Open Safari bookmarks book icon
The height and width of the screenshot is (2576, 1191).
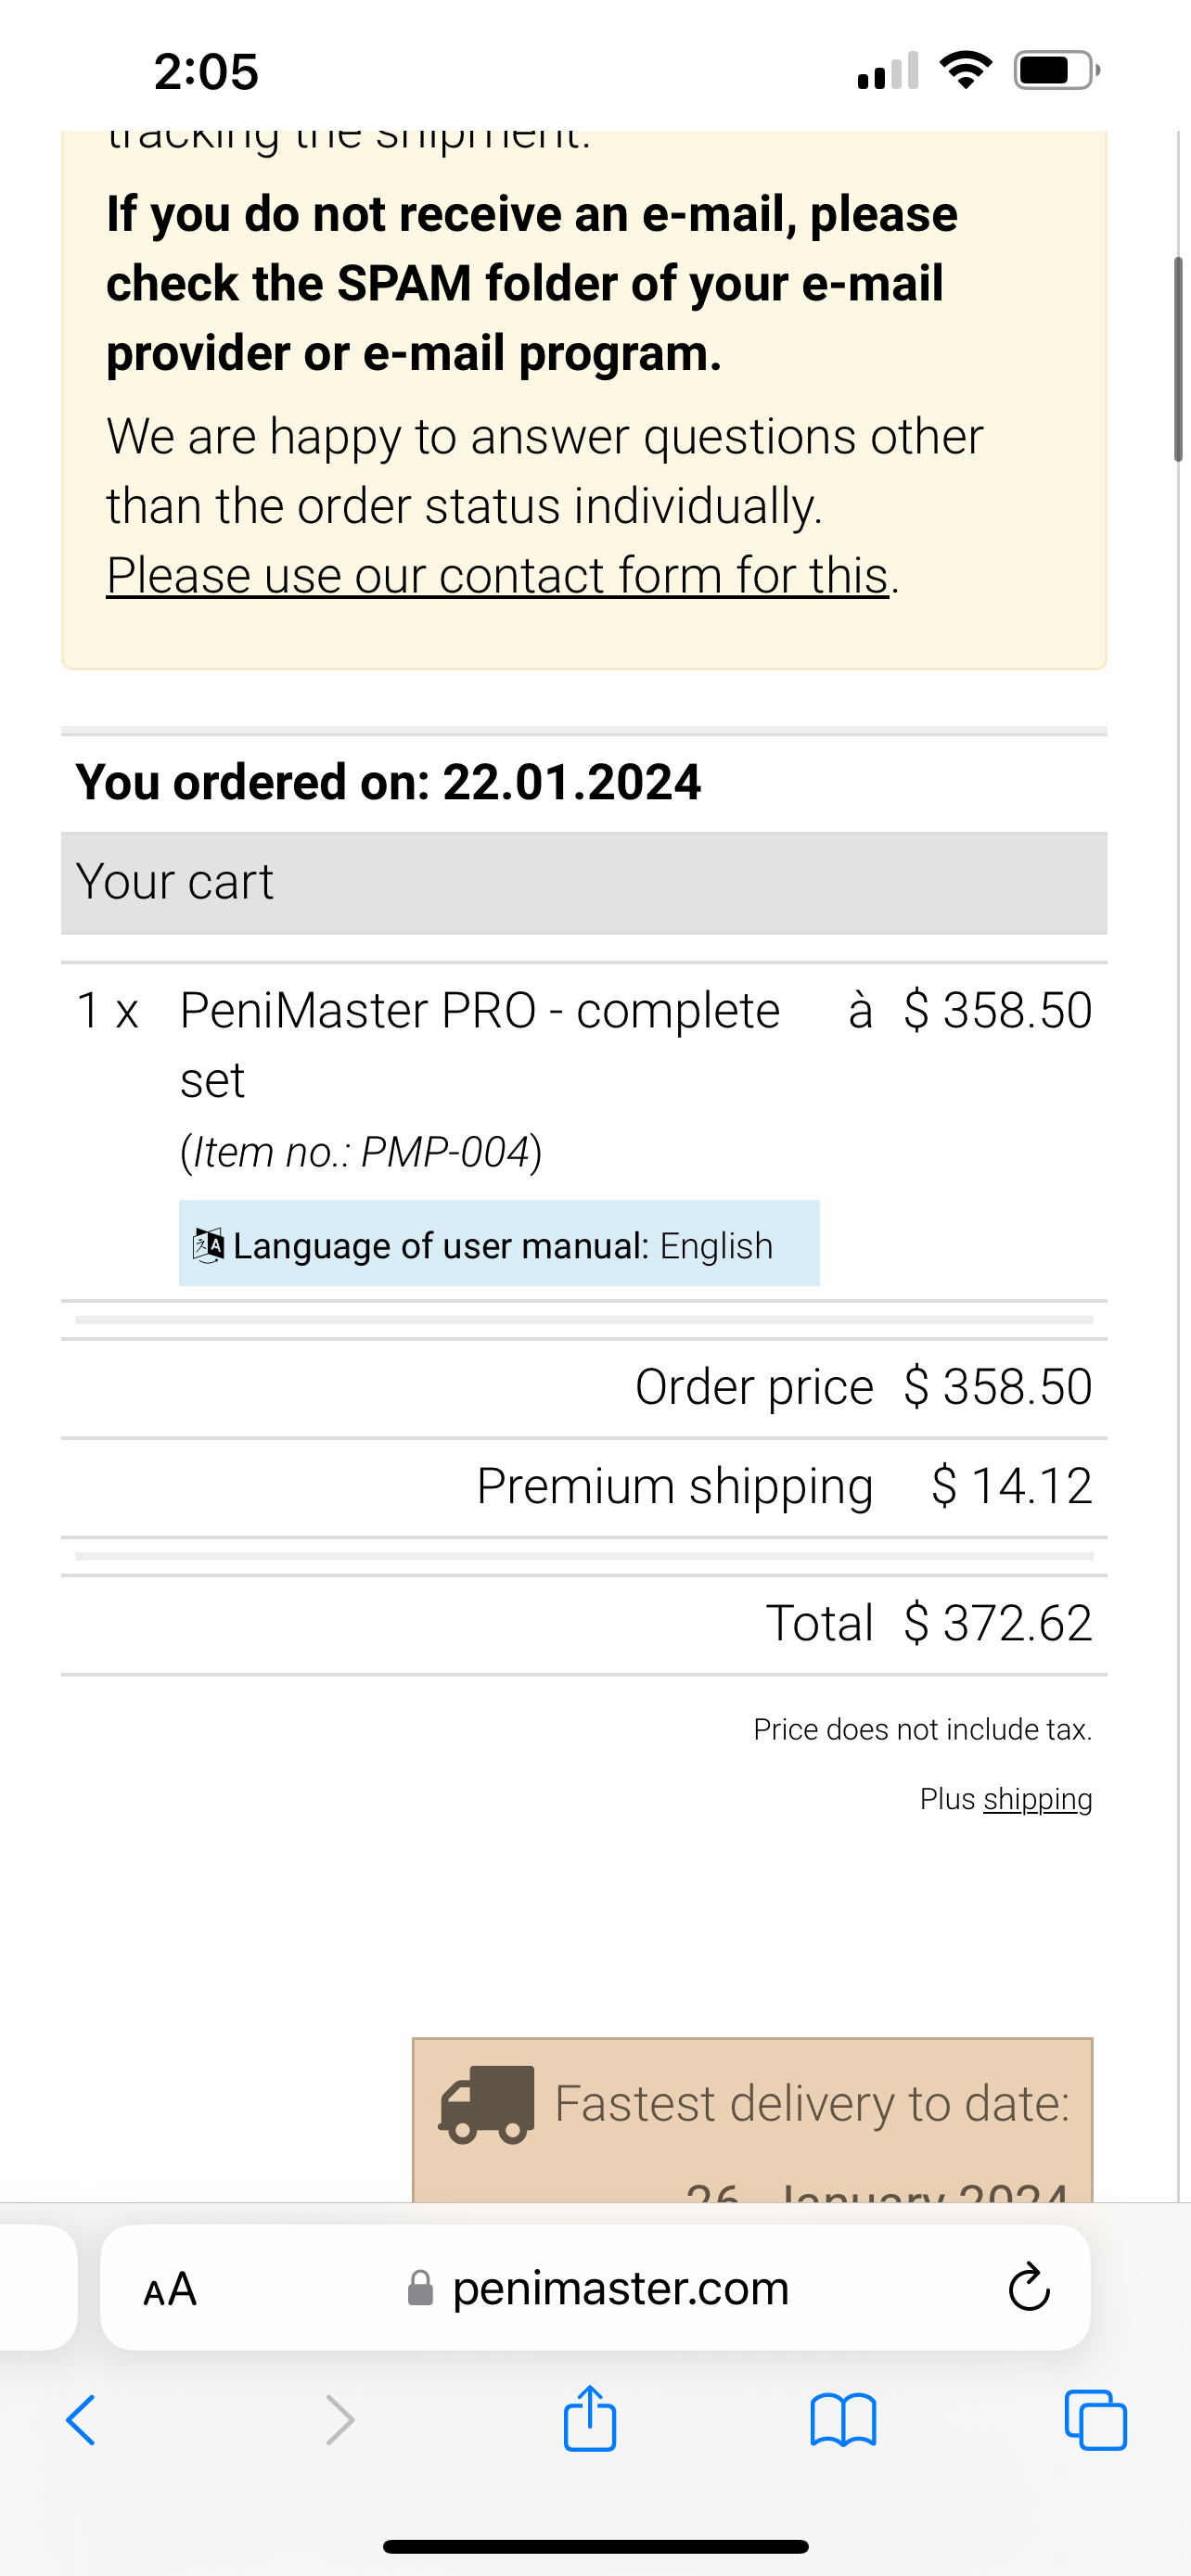(843, 2420)
